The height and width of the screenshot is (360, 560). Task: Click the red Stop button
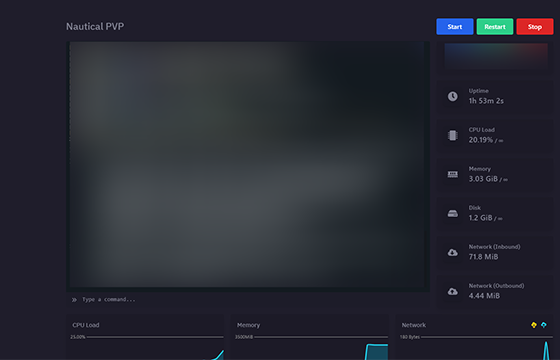point(535,27)
